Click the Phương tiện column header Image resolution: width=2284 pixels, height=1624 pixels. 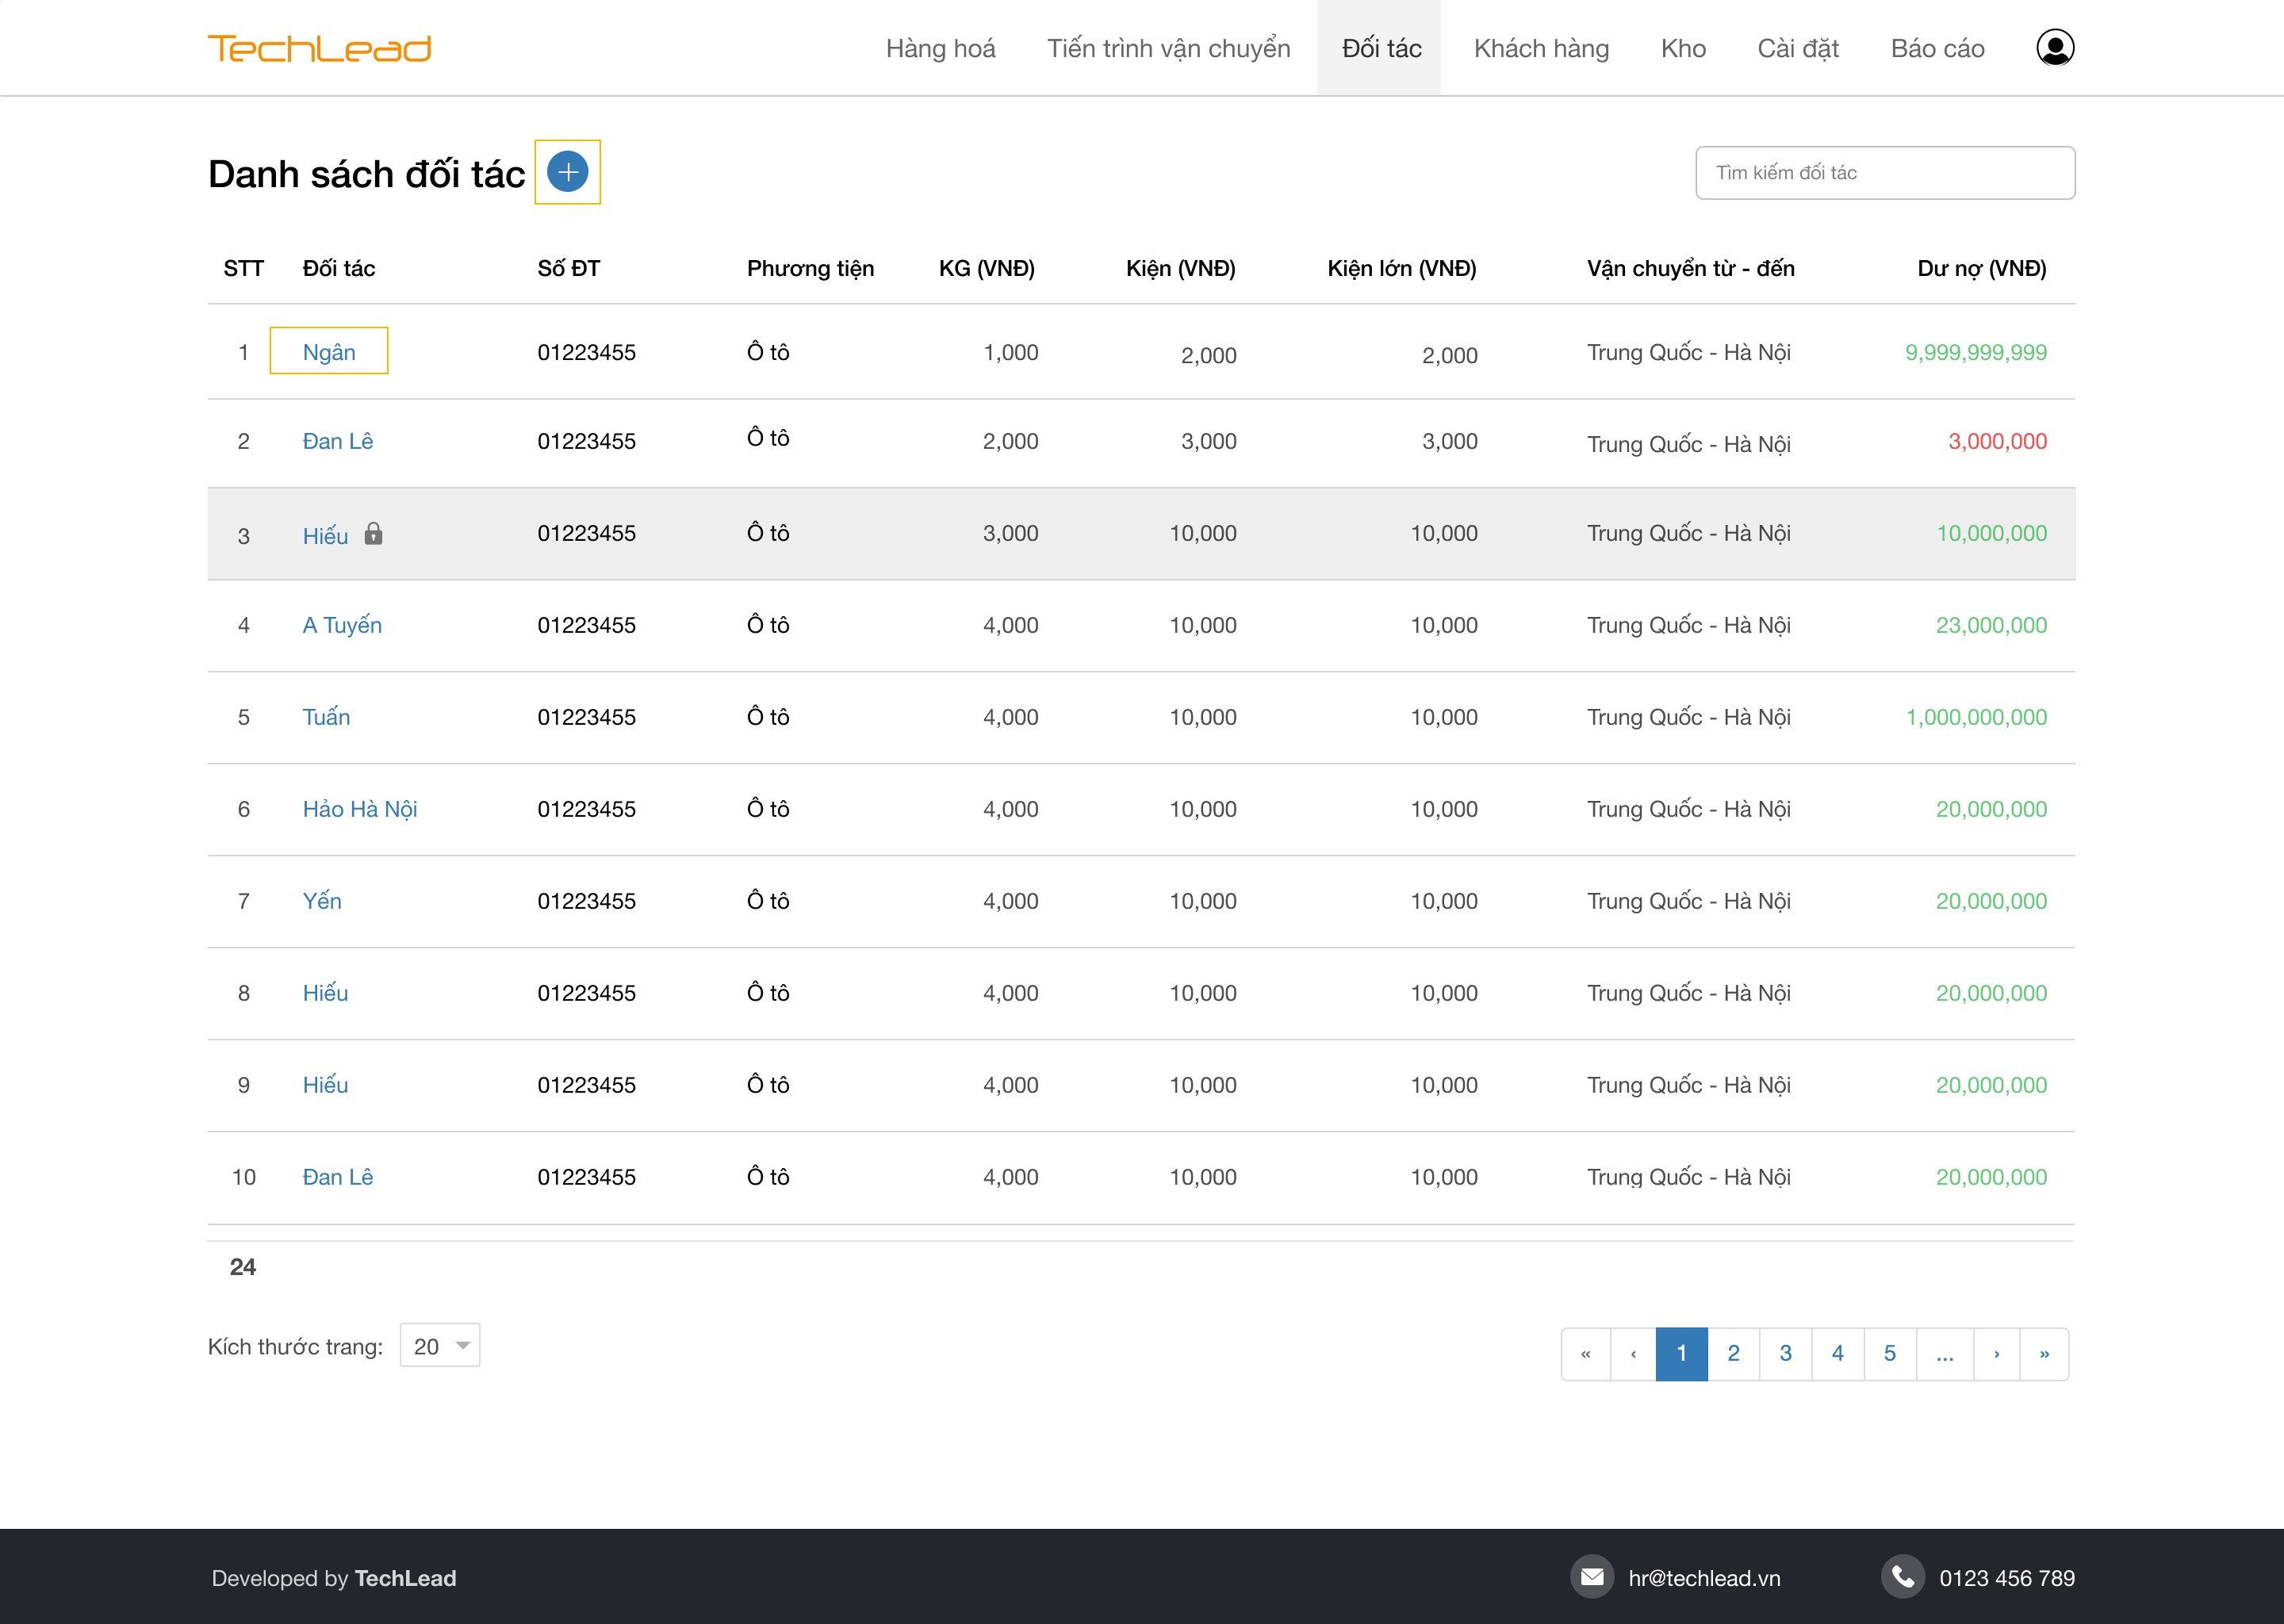click(x=810, y=268)
